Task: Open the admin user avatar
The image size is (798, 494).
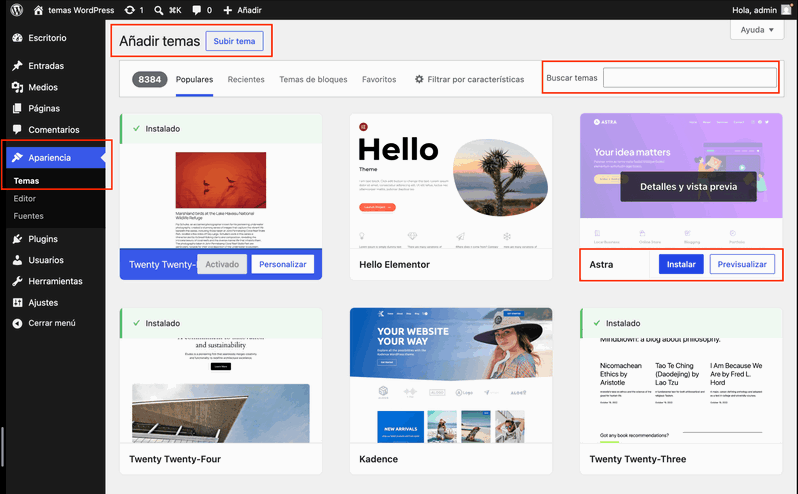Action: point(786,10)
